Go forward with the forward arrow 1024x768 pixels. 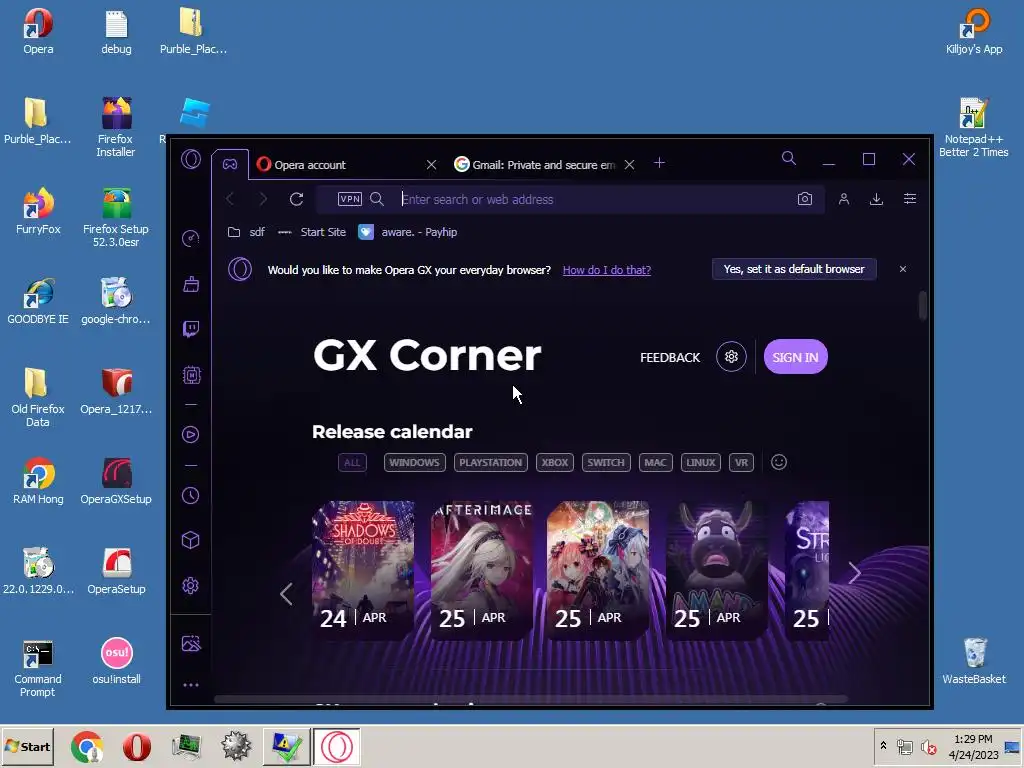263,199
